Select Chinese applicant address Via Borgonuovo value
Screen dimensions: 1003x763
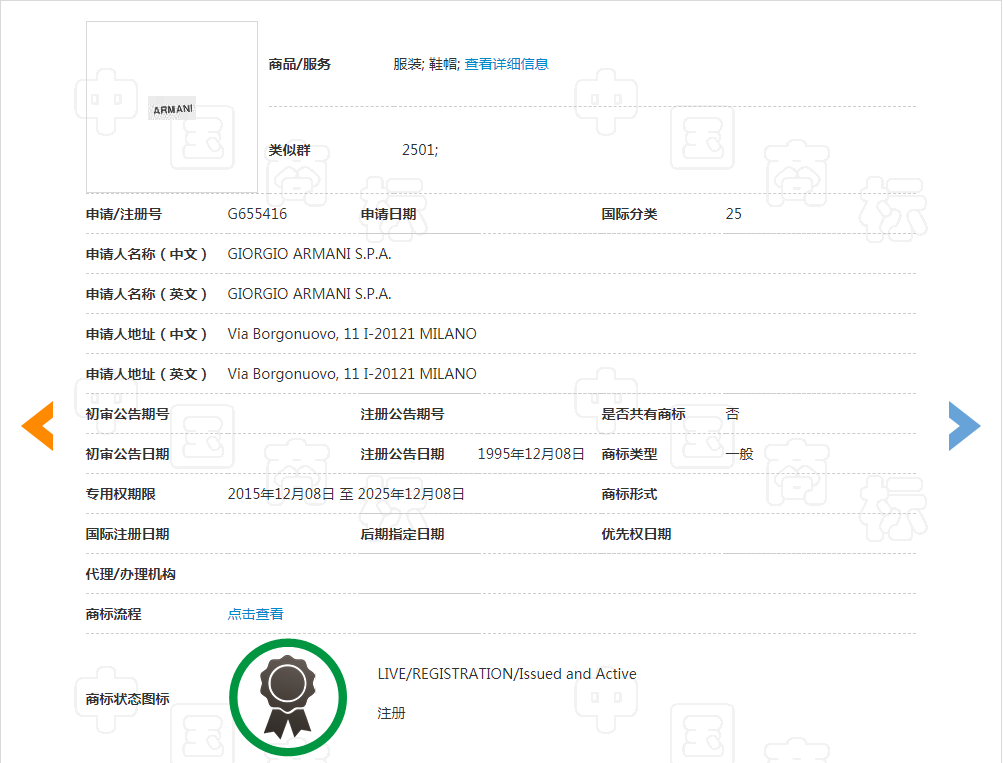click(352, 334)
